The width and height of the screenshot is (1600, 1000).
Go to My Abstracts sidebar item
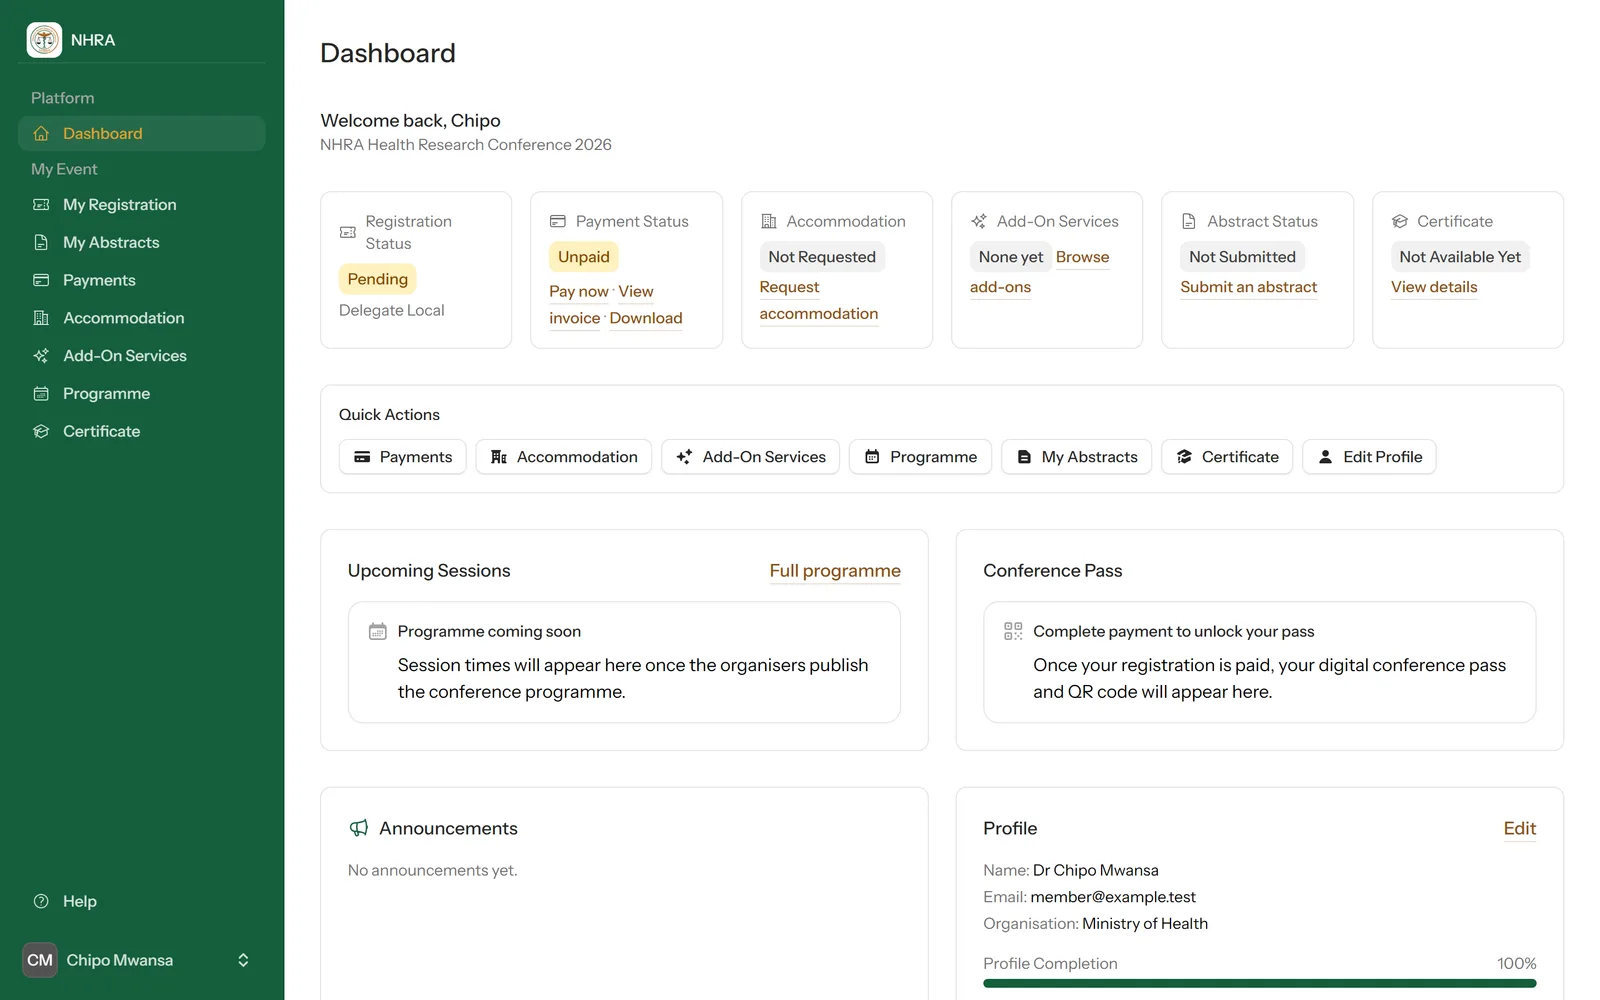pos(141,243)
